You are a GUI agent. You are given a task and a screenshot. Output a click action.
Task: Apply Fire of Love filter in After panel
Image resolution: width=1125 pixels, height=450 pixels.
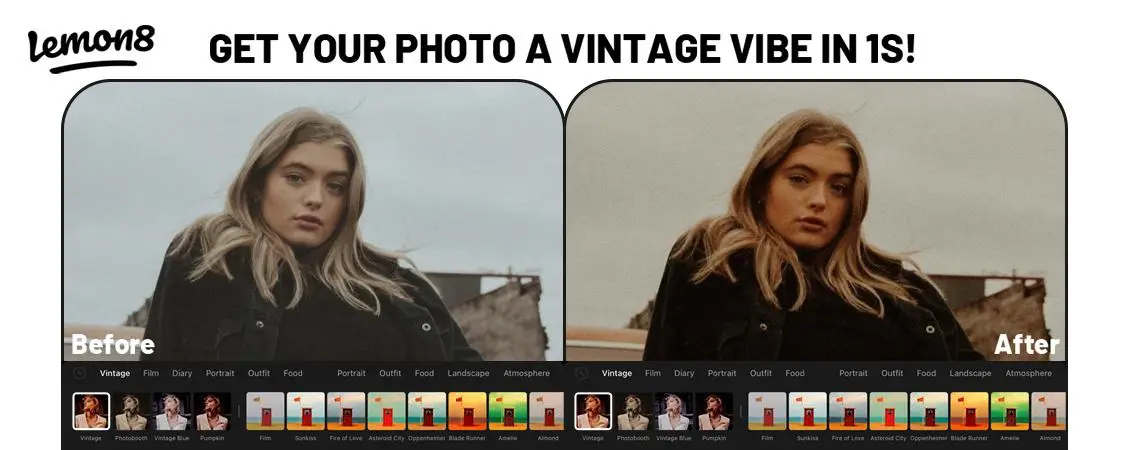click(x=847, y=411)
